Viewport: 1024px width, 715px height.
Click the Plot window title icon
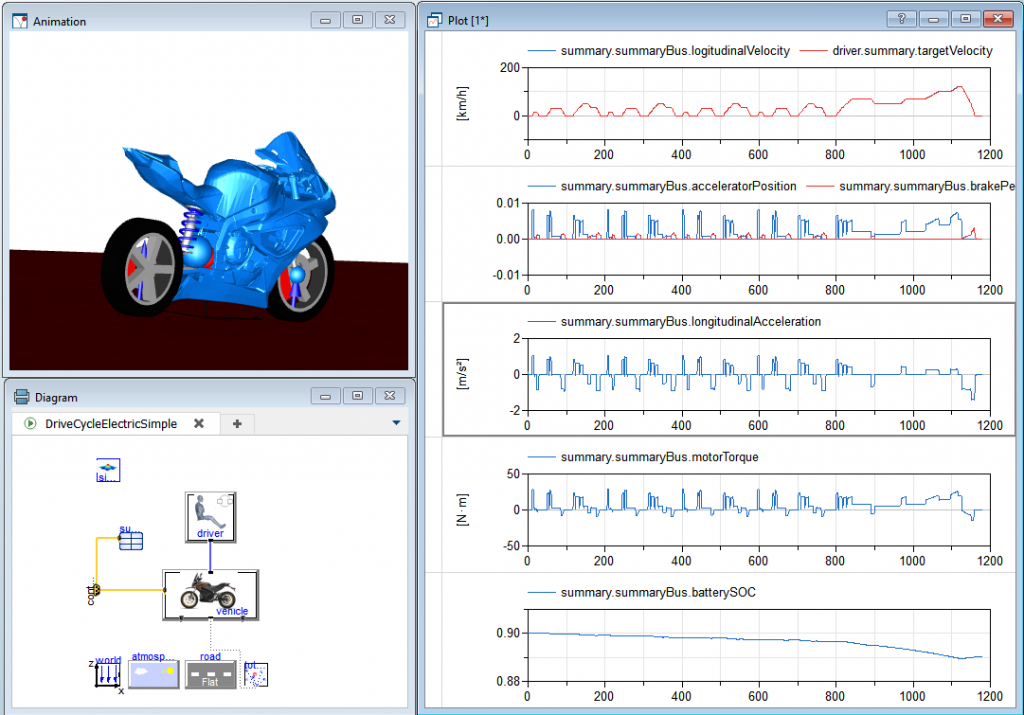point(434,20)
